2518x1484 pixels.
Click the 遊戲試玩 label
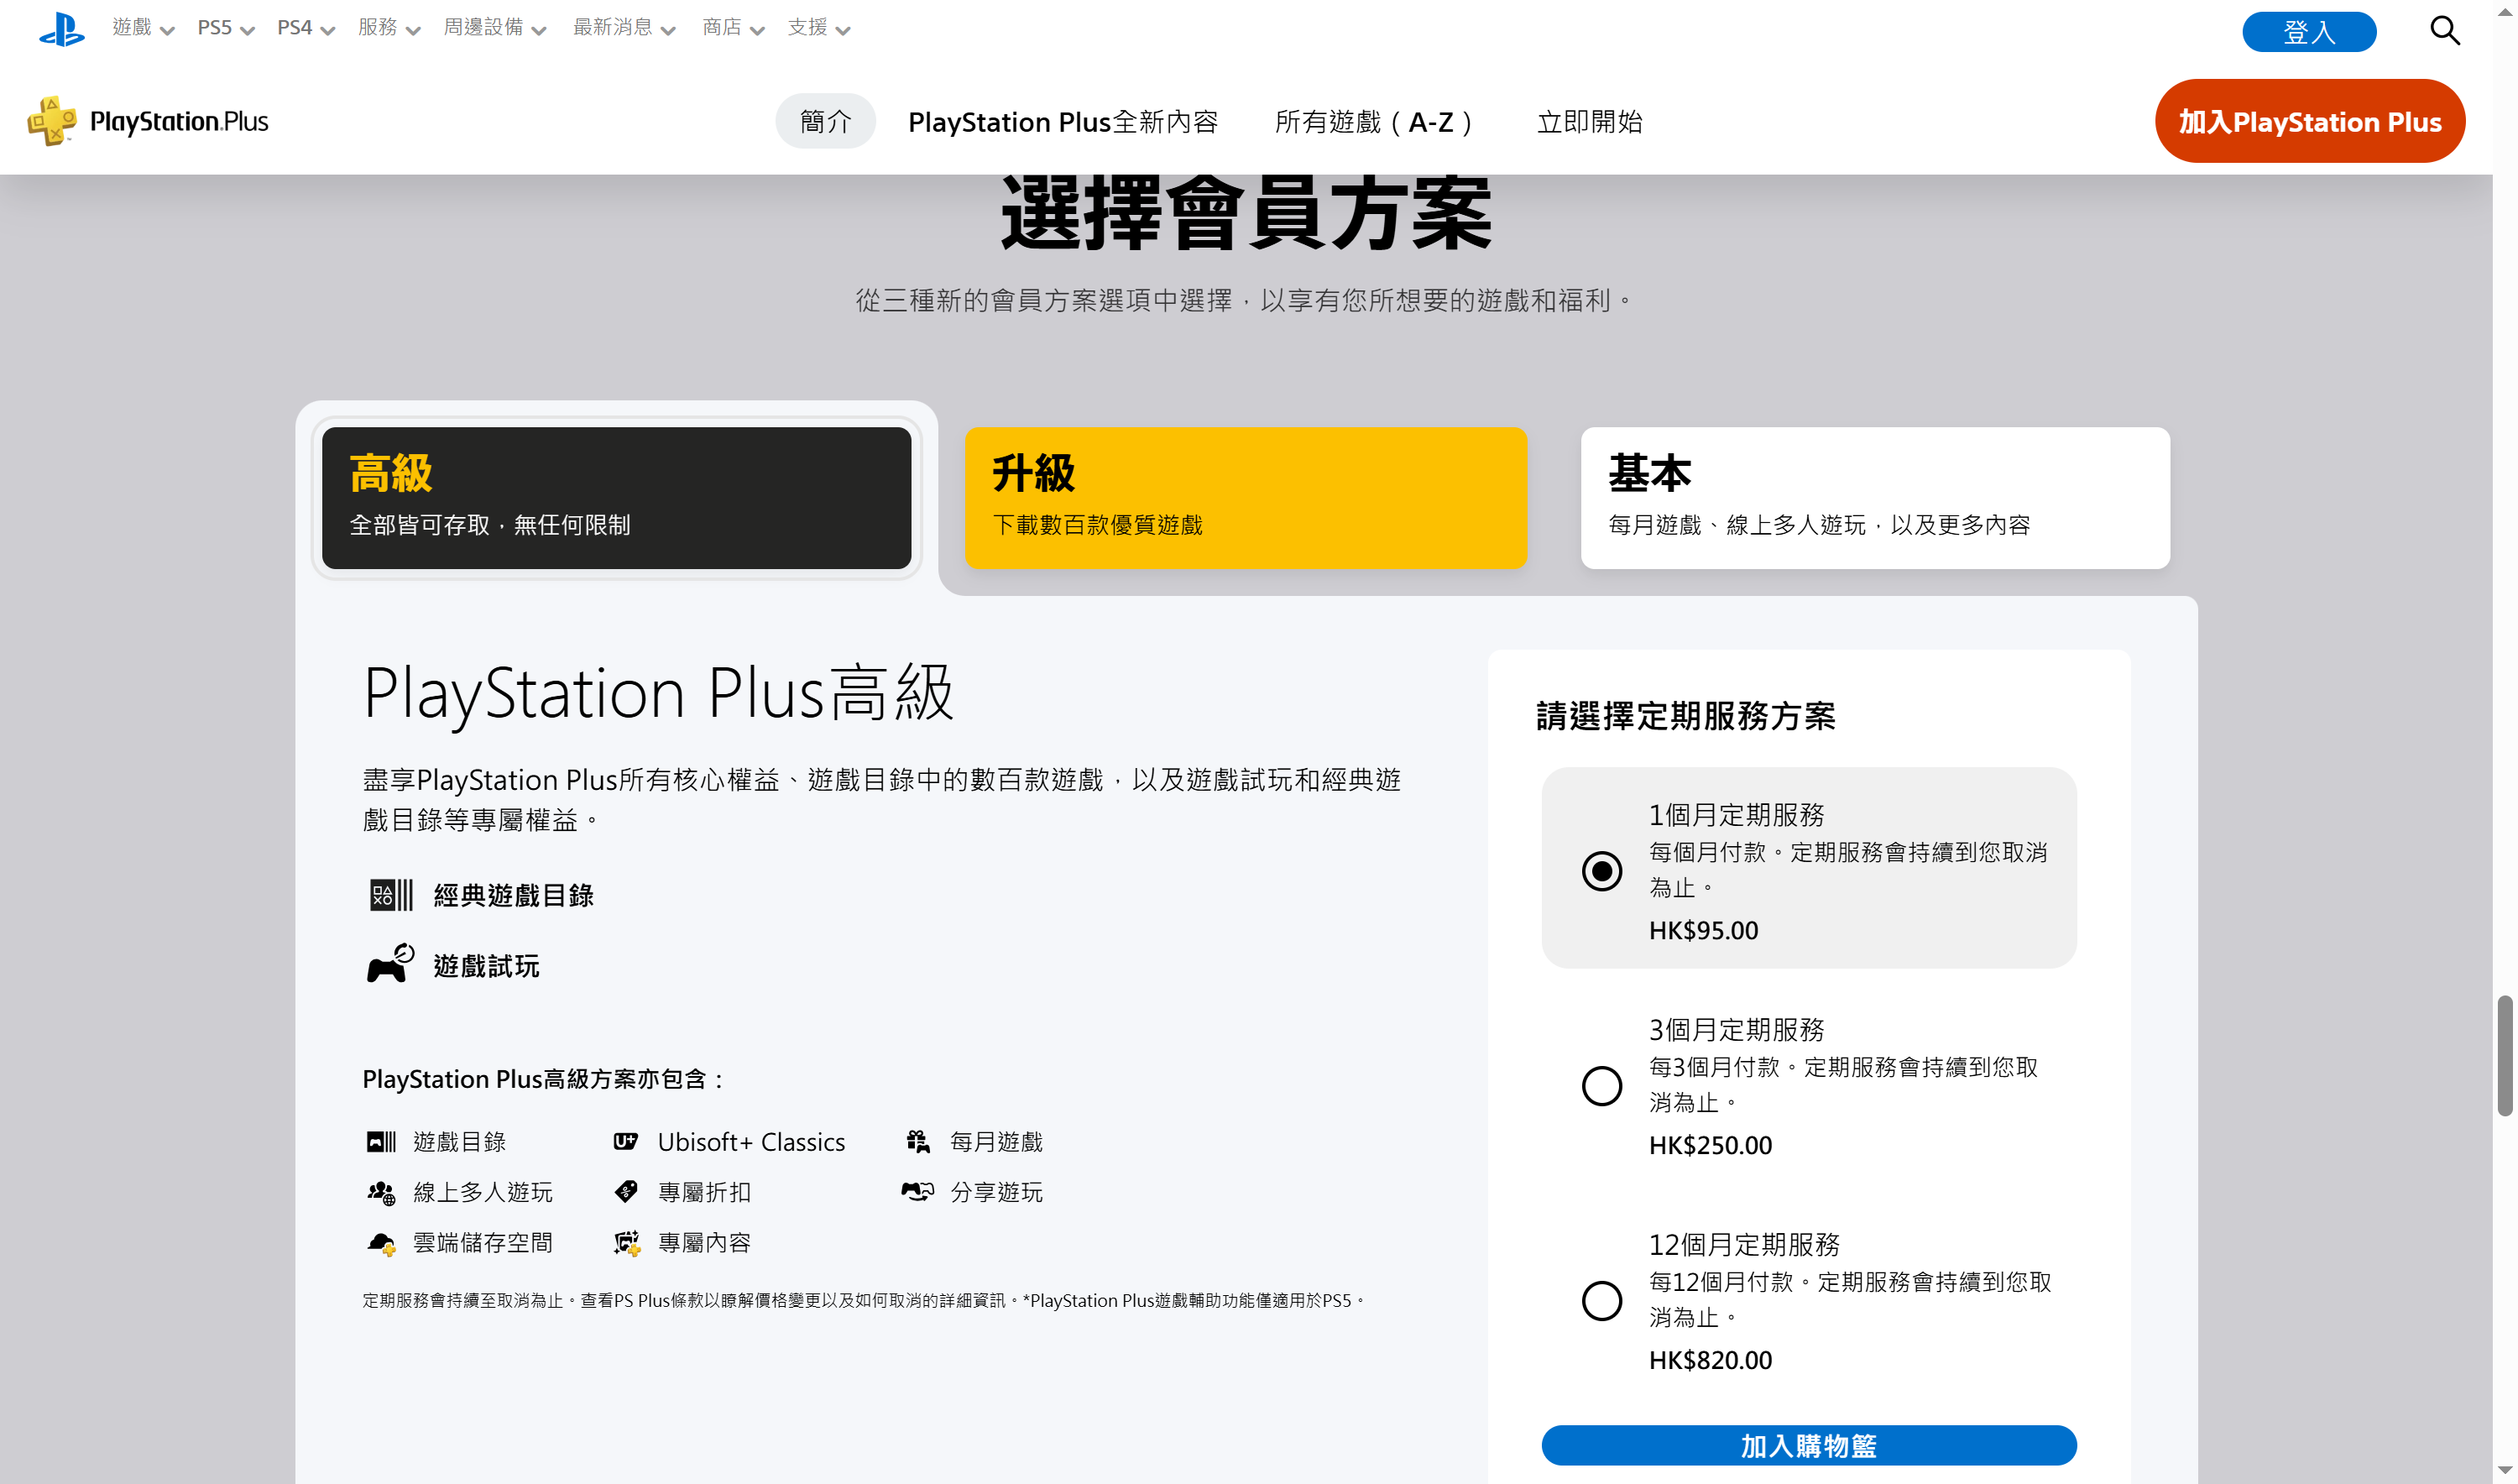pos(486,965)
